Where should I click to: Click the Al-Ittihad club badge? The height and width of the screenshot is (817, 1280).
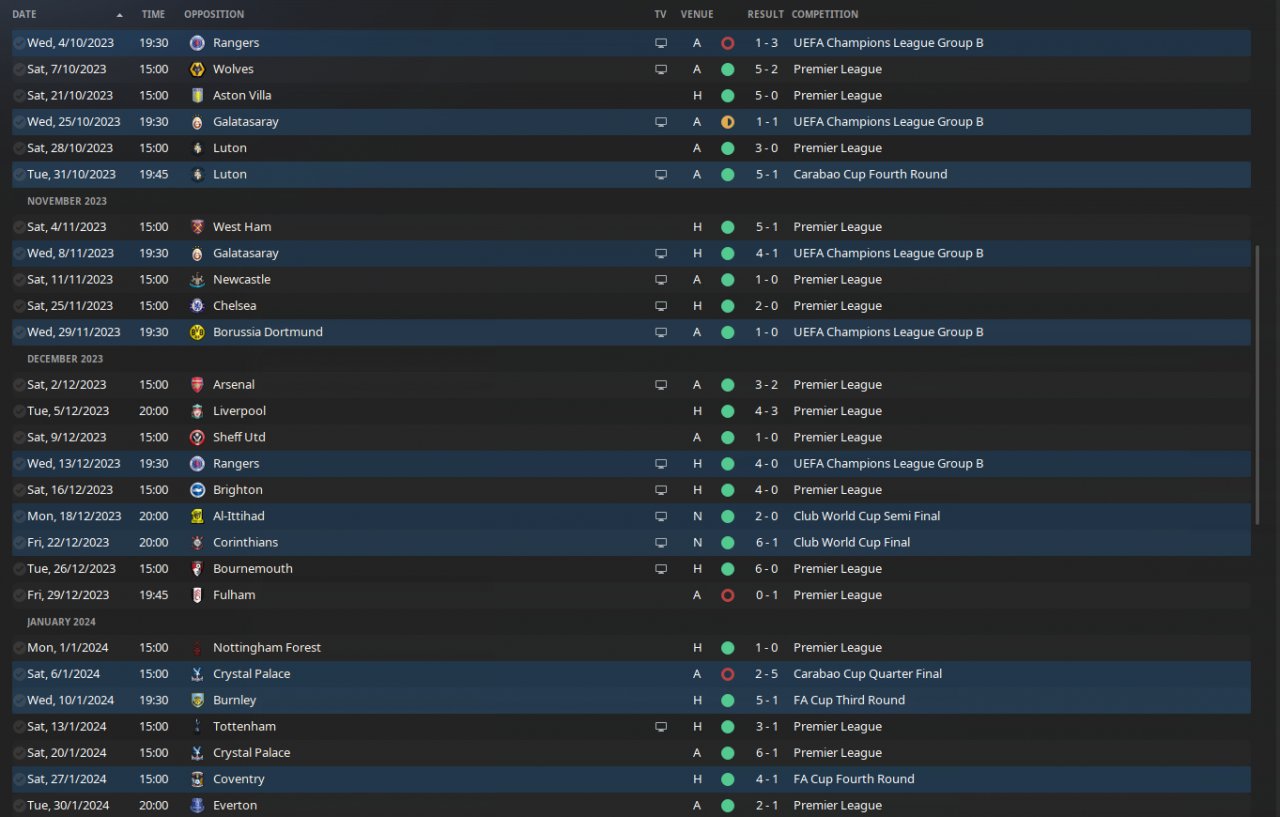[197, 517]
